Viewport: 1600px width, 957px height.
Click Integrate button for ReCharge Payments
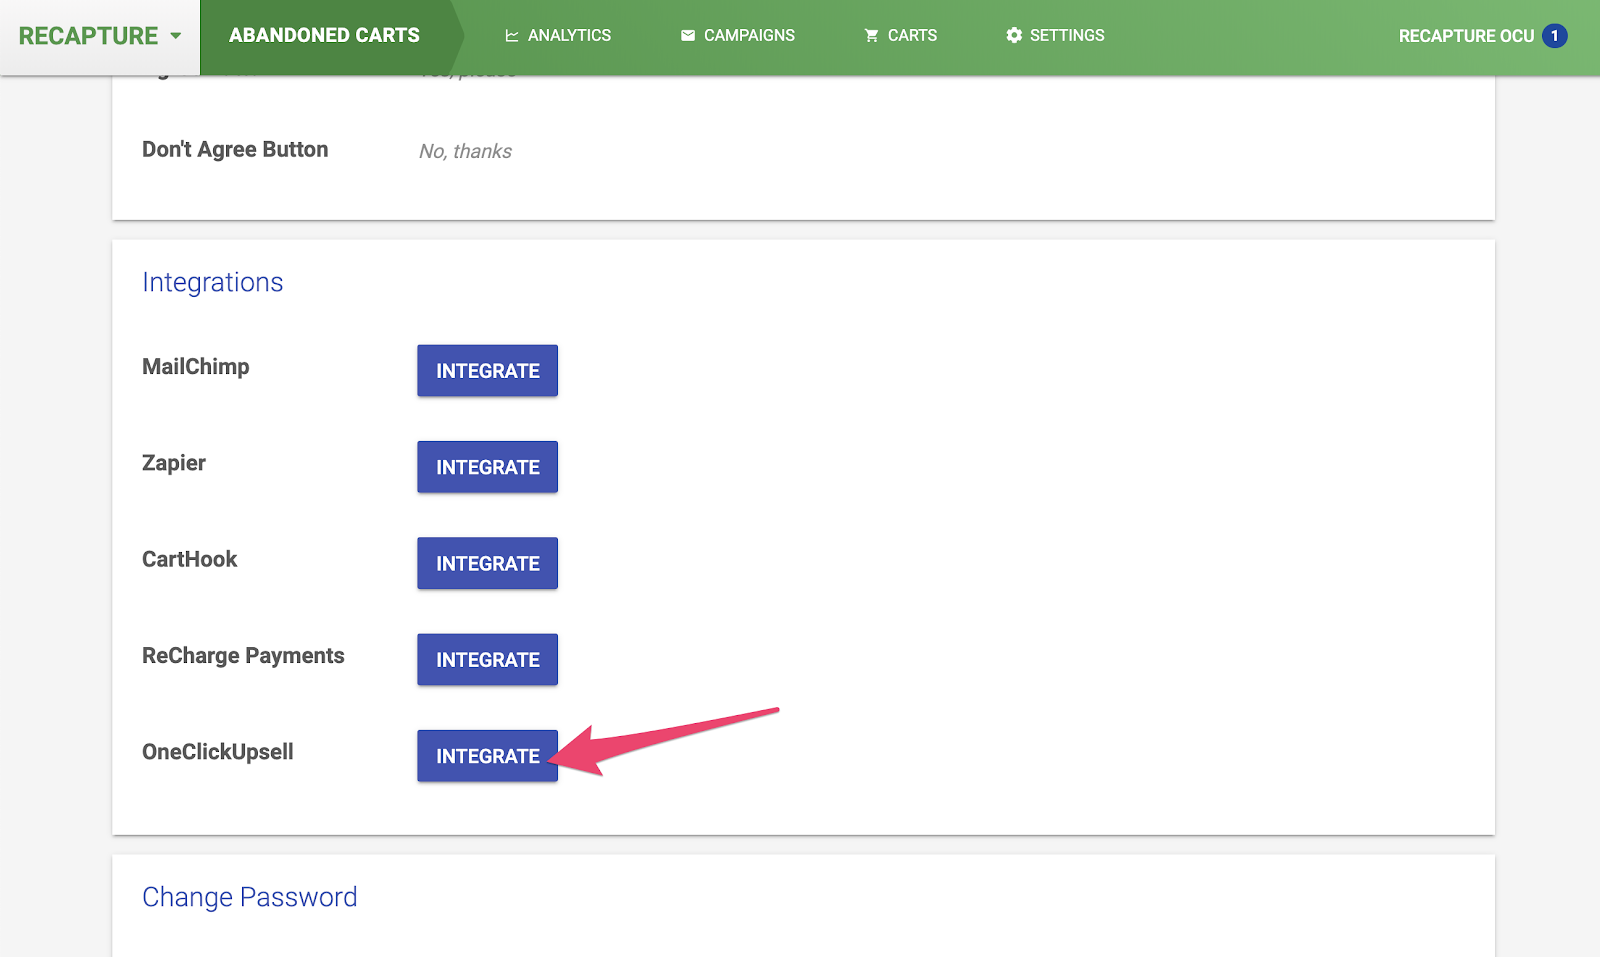pos(488,660)
